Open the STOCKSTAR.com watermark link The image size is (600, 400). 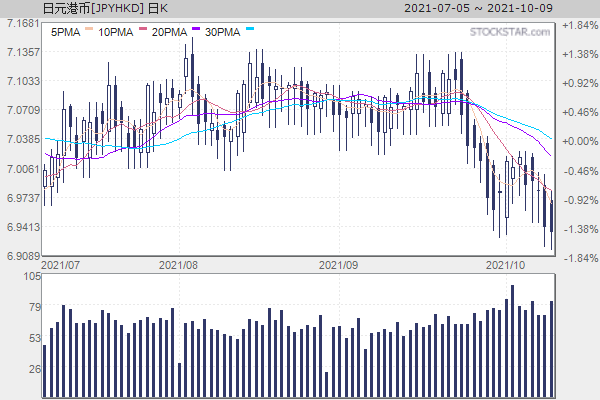coord(510,32)
